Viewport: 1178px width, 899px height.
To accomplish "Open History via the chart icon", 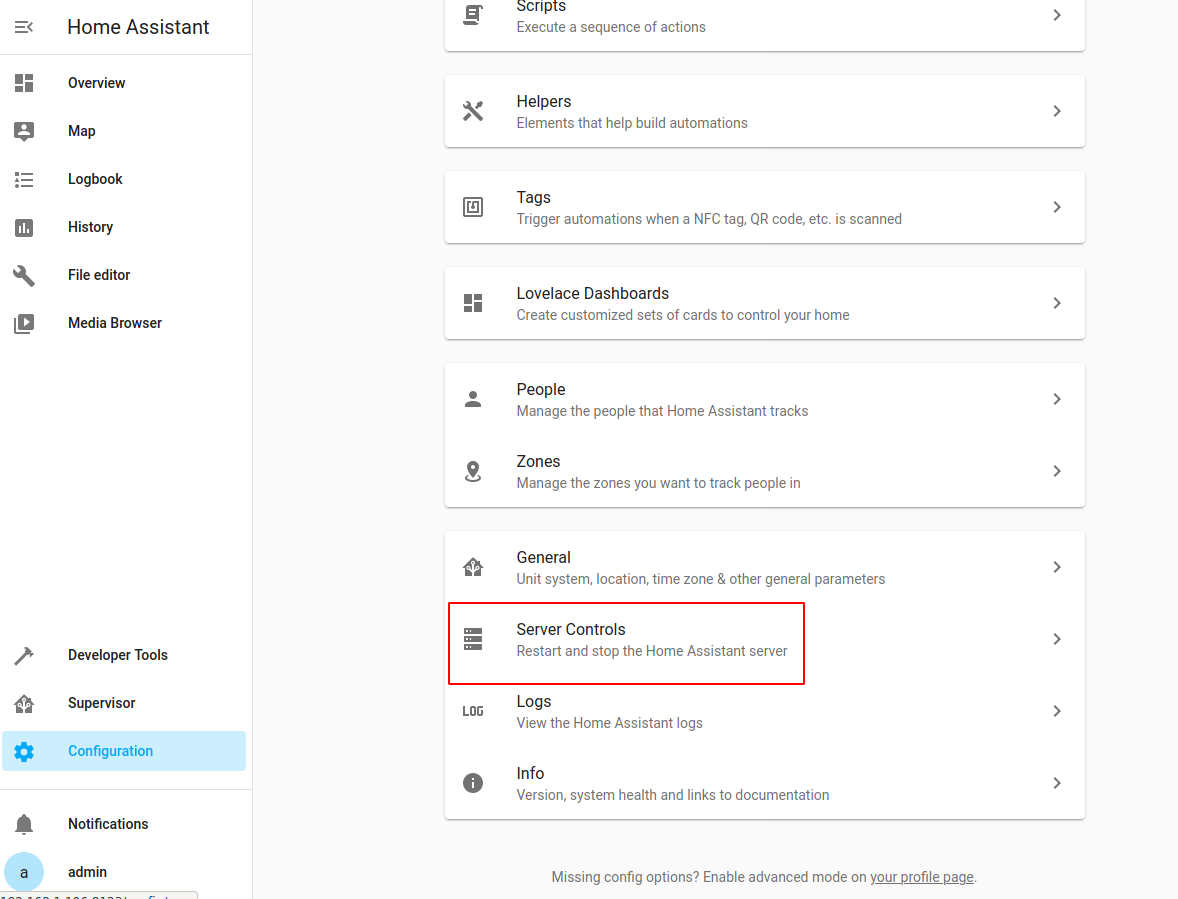I will click(x=24, y=227).
